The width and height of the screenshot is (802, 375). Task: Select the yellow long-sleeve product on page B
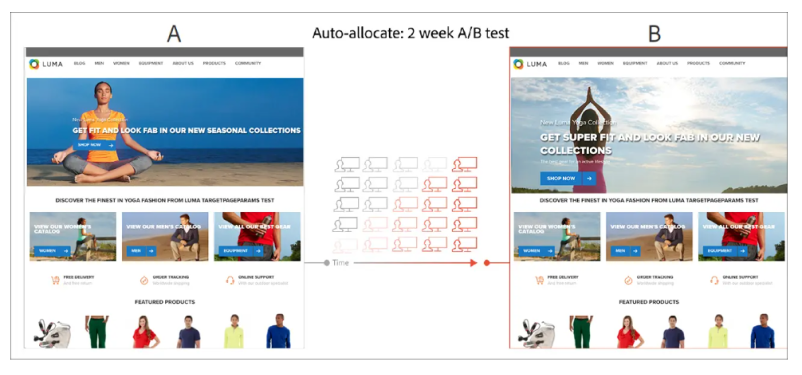click(718, 332)
